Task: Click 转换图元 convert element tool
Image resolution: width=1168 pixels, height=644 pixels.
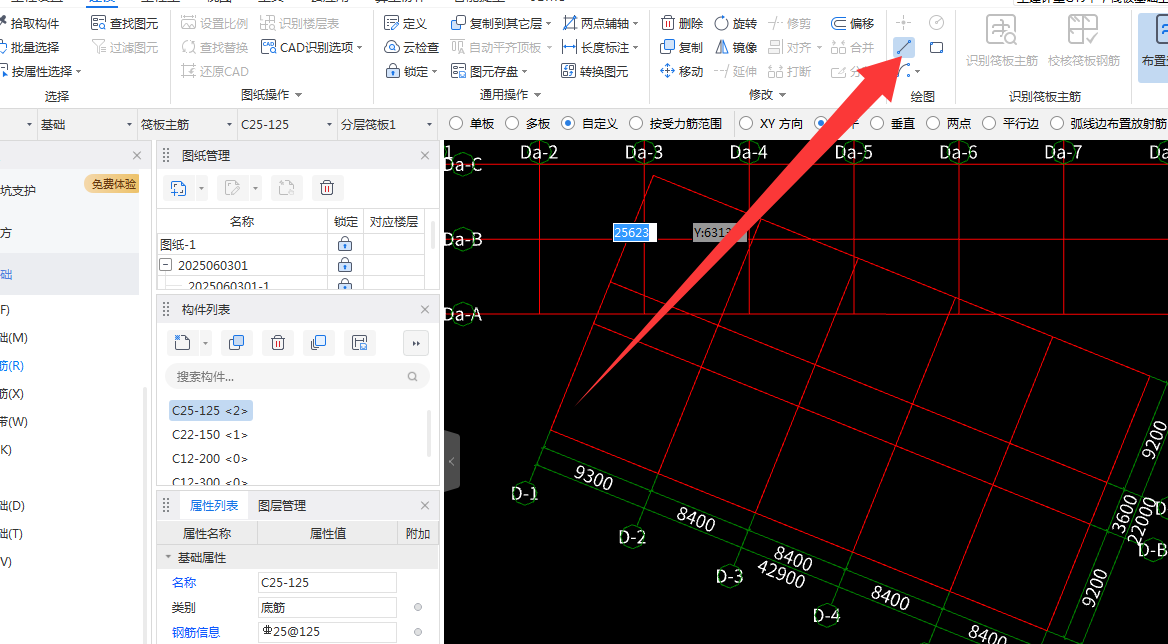Action: [x=594, y=71]
